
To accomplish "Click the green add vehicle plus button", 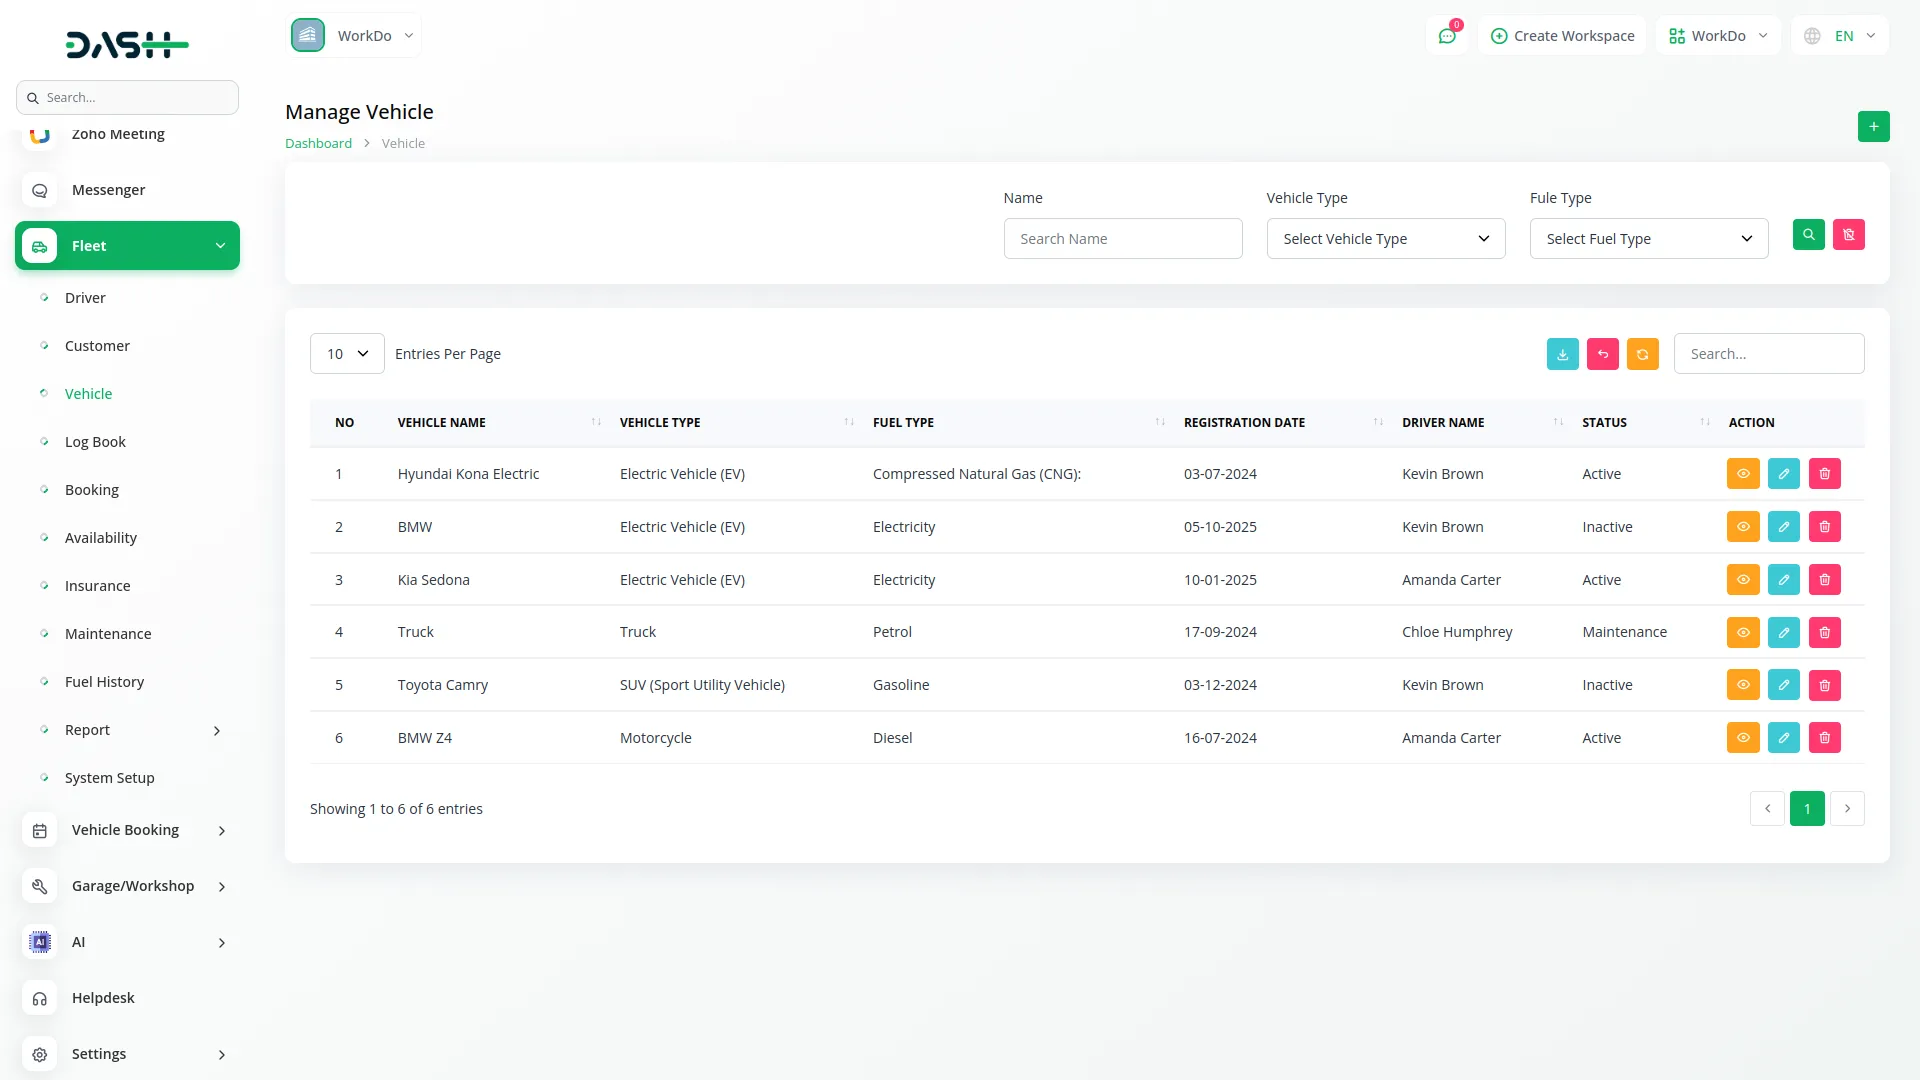I will point(1873,127).
